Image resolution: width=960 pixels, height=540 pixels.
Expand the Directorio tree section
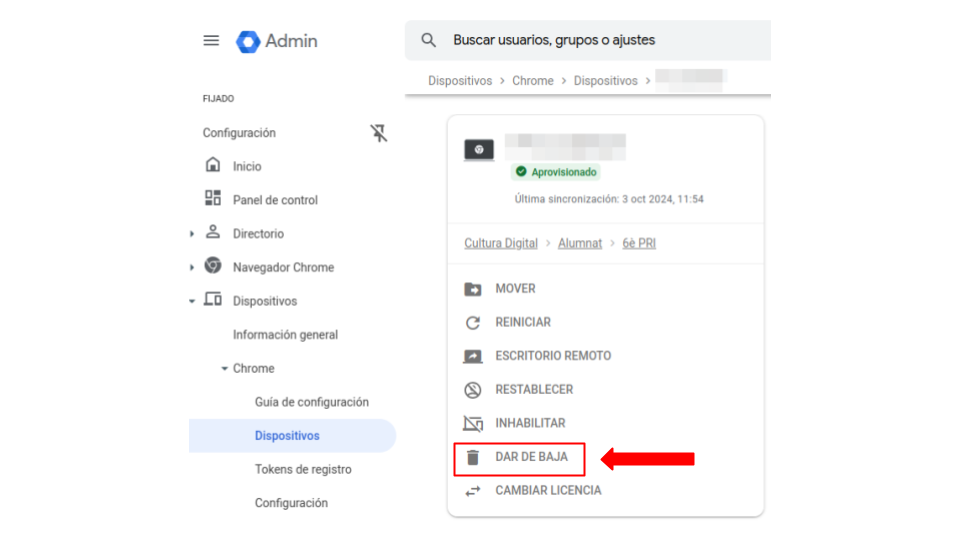[192, 234]
